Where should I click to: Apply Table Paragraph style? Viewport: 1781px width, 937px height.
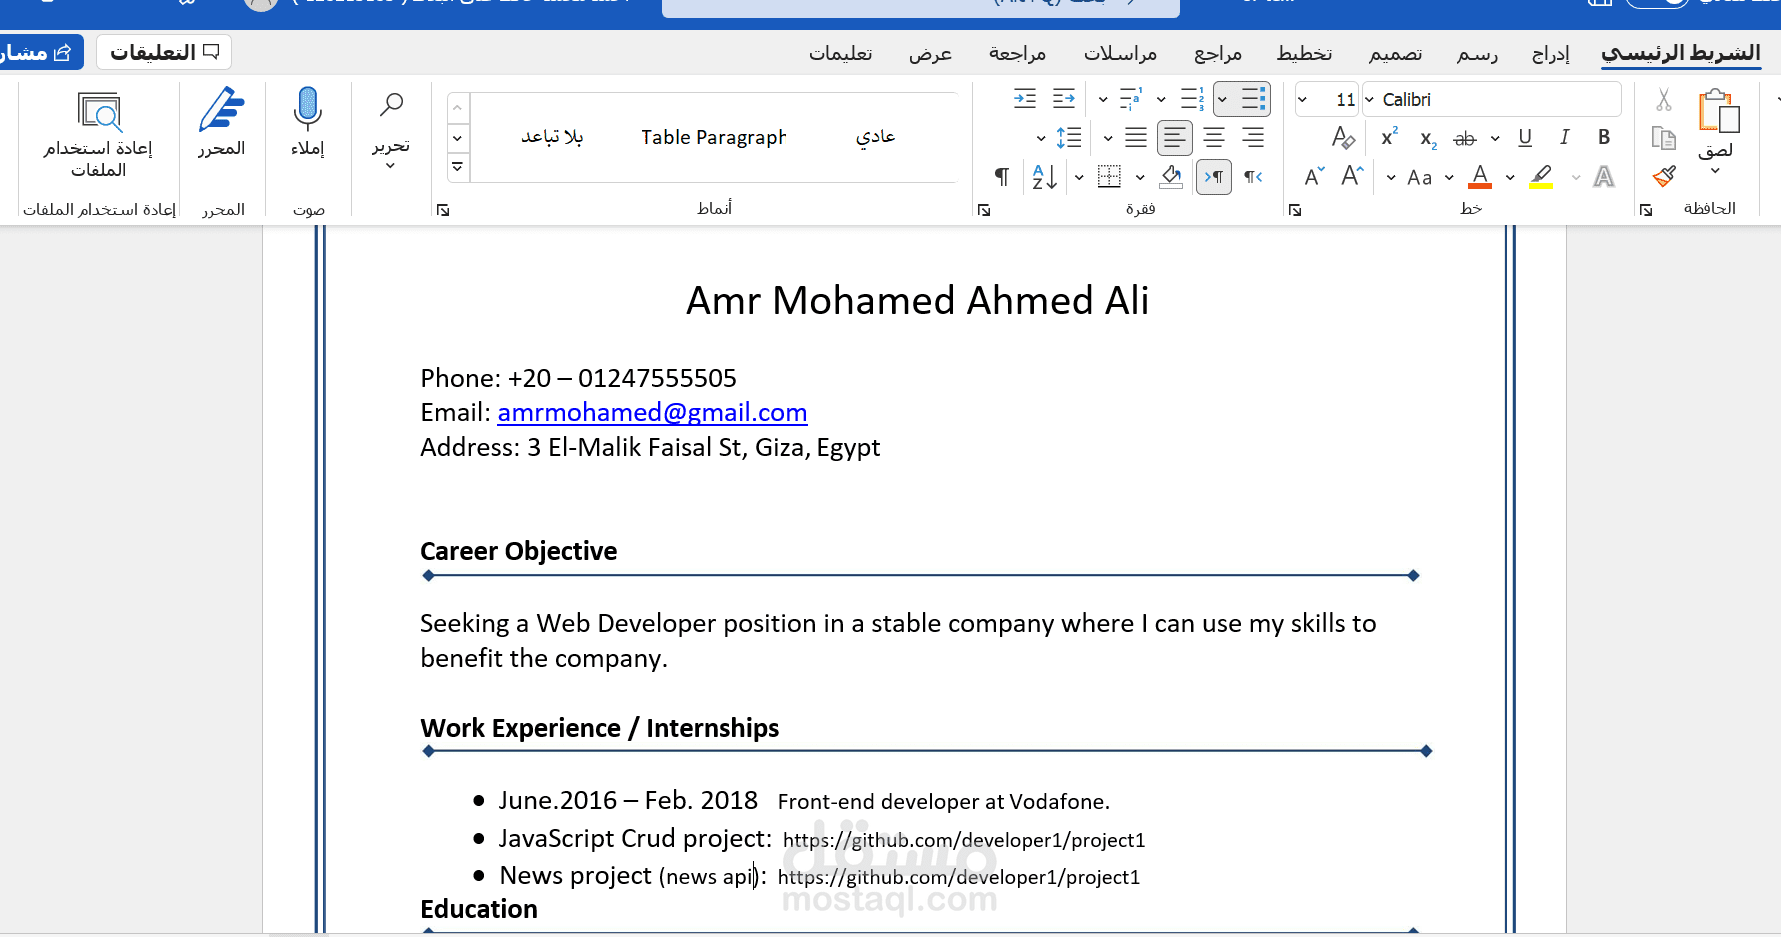pos(714,137)
